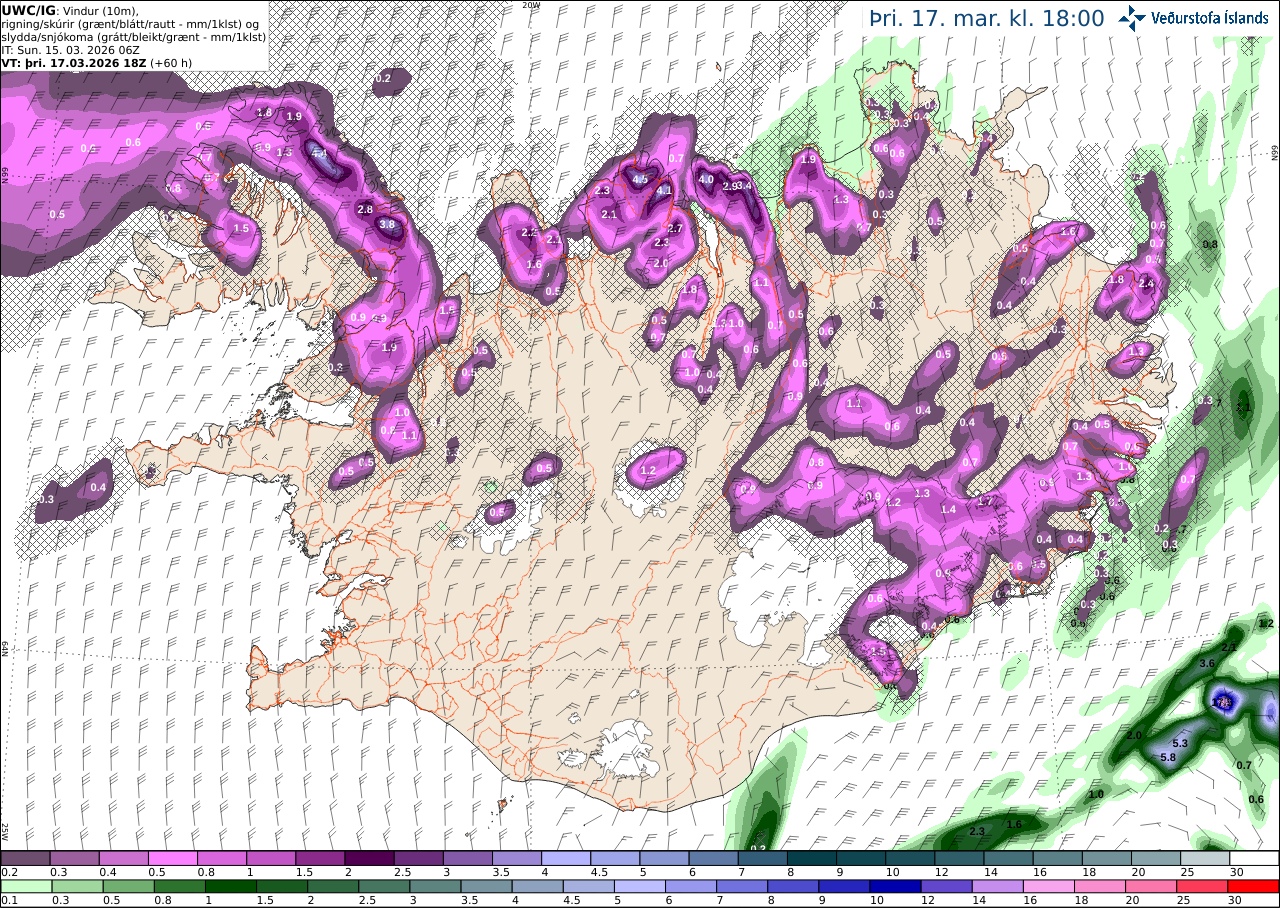The width and height of the screenshot is (1280, 908).
Task: Click the '20W' longitude label
Action: click(x=531, y=5)
